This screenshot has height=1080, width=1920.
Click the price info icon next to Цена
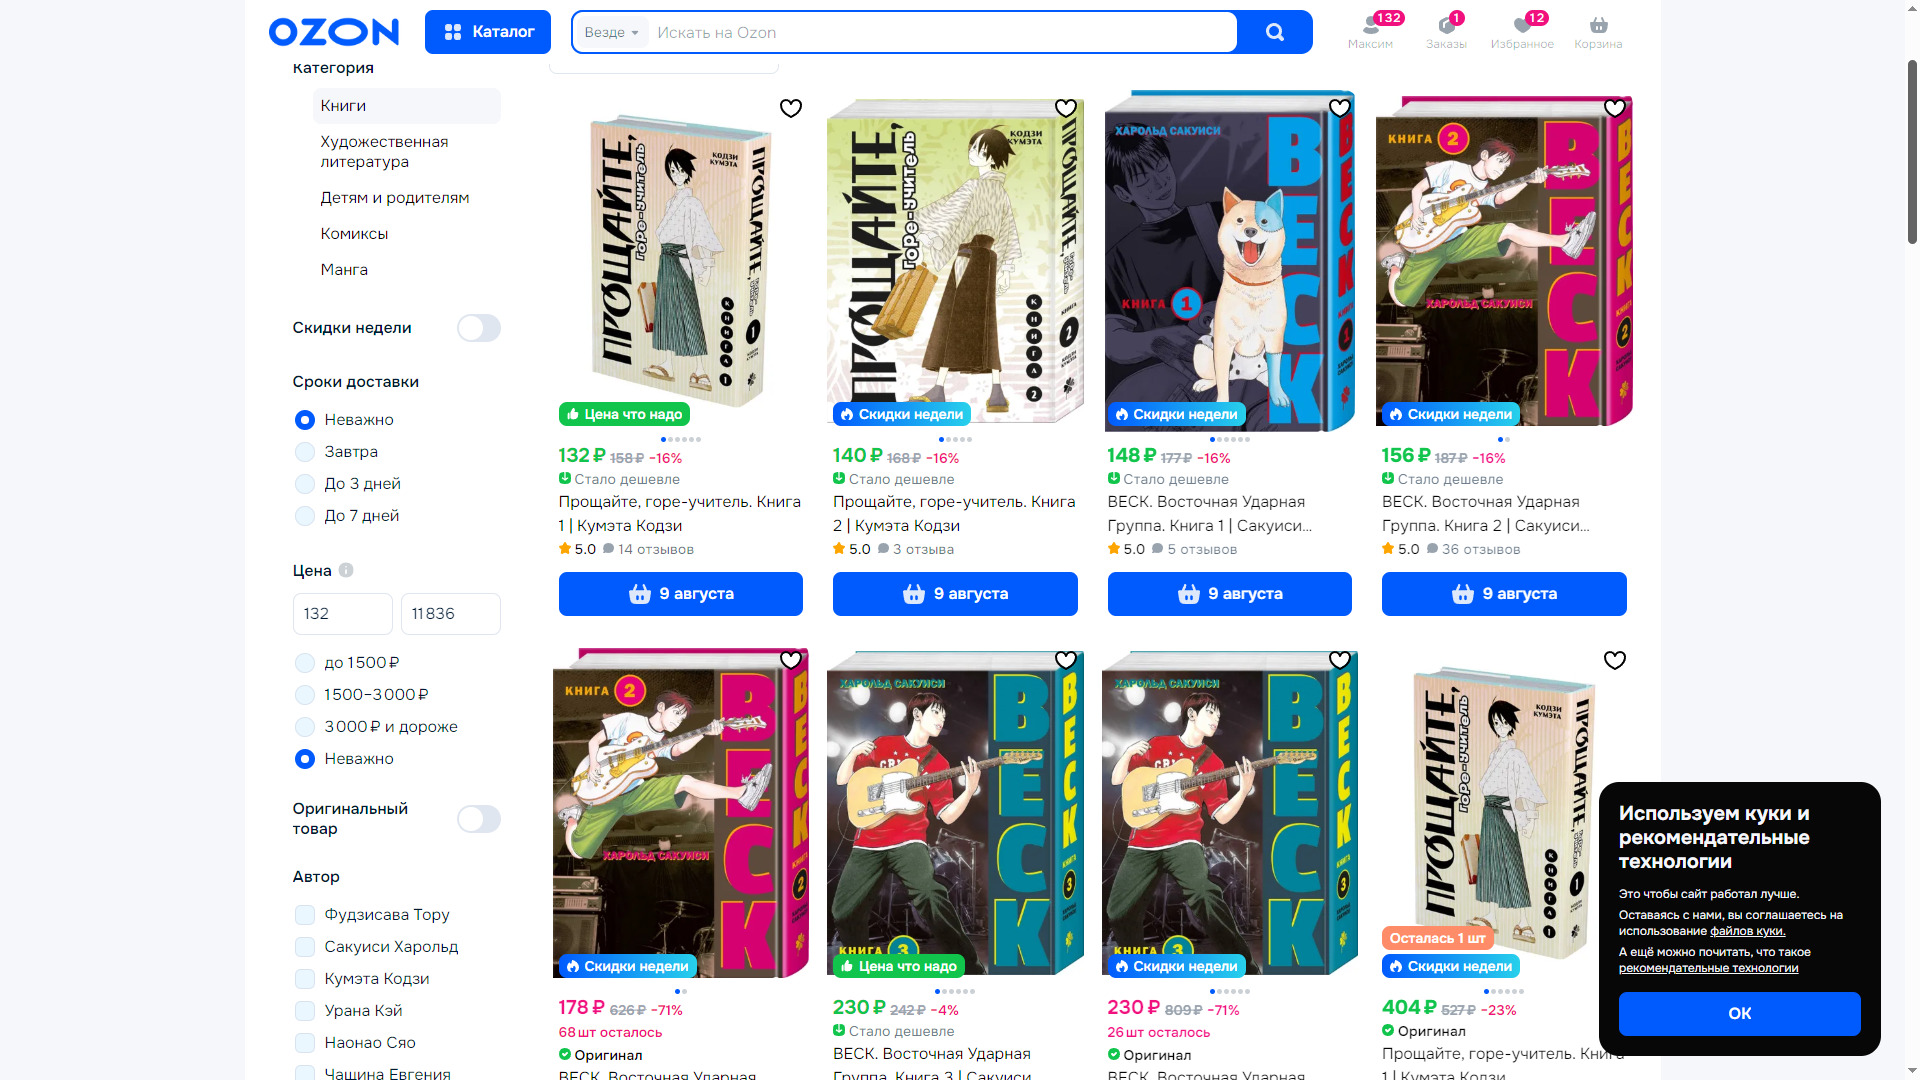[x=346, y=570]
